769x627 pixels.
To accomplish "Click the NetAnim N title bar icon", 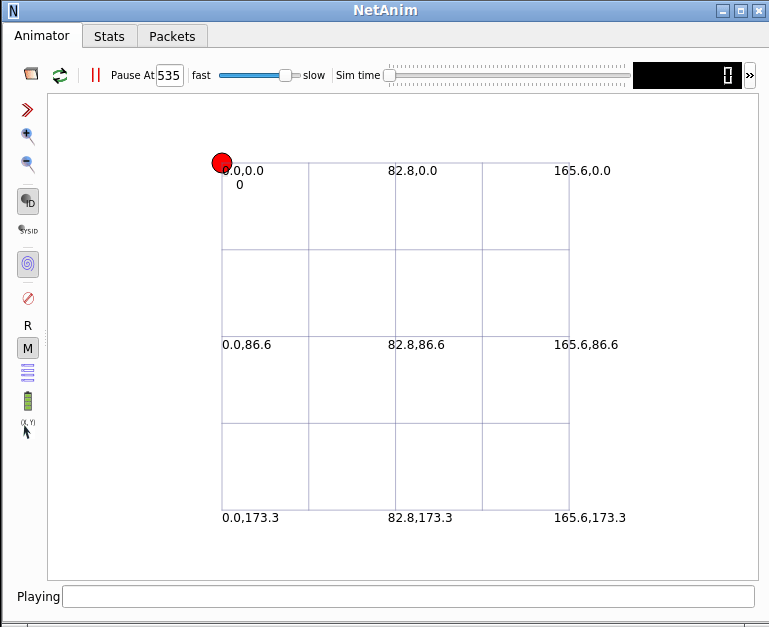I will [13, 10].
